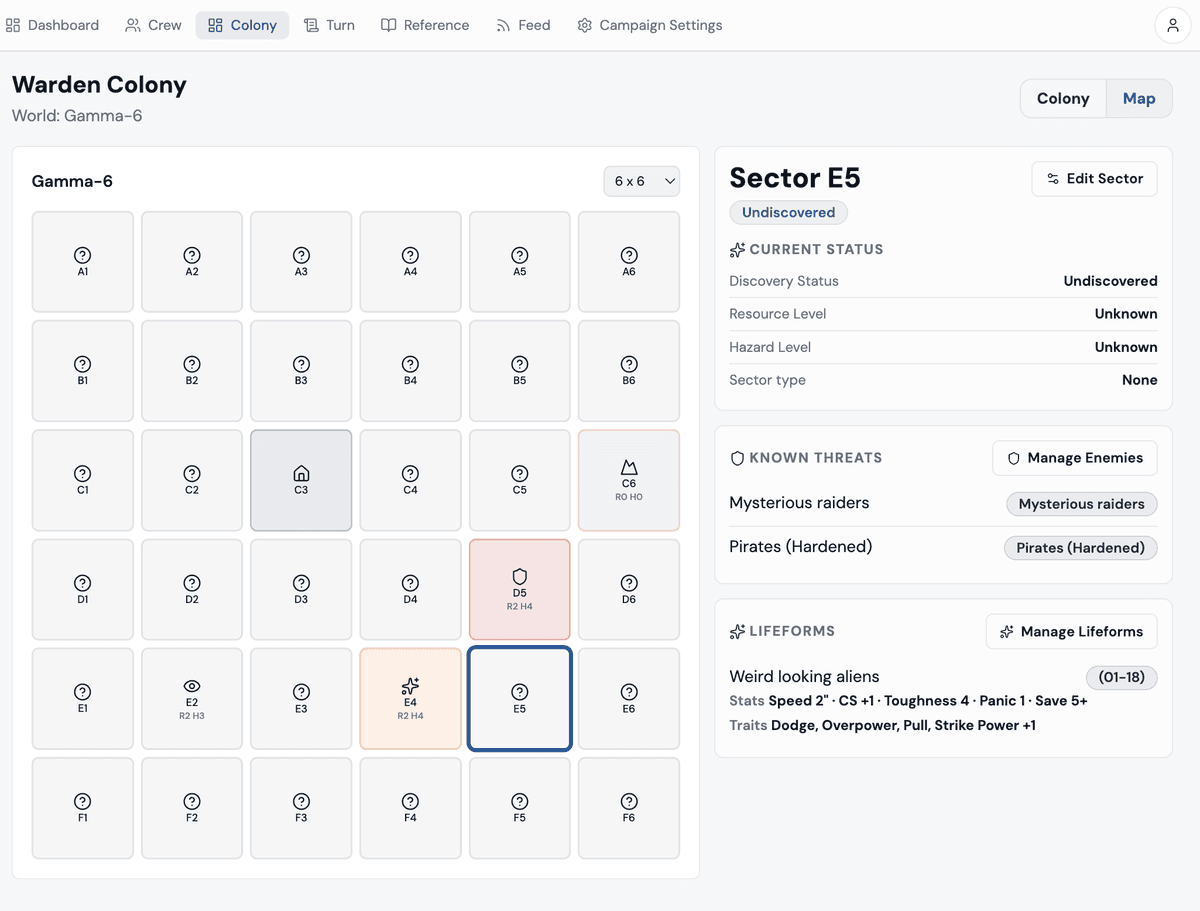Open the Reference tab
The image size is (1200, 911).
(425, 25)
